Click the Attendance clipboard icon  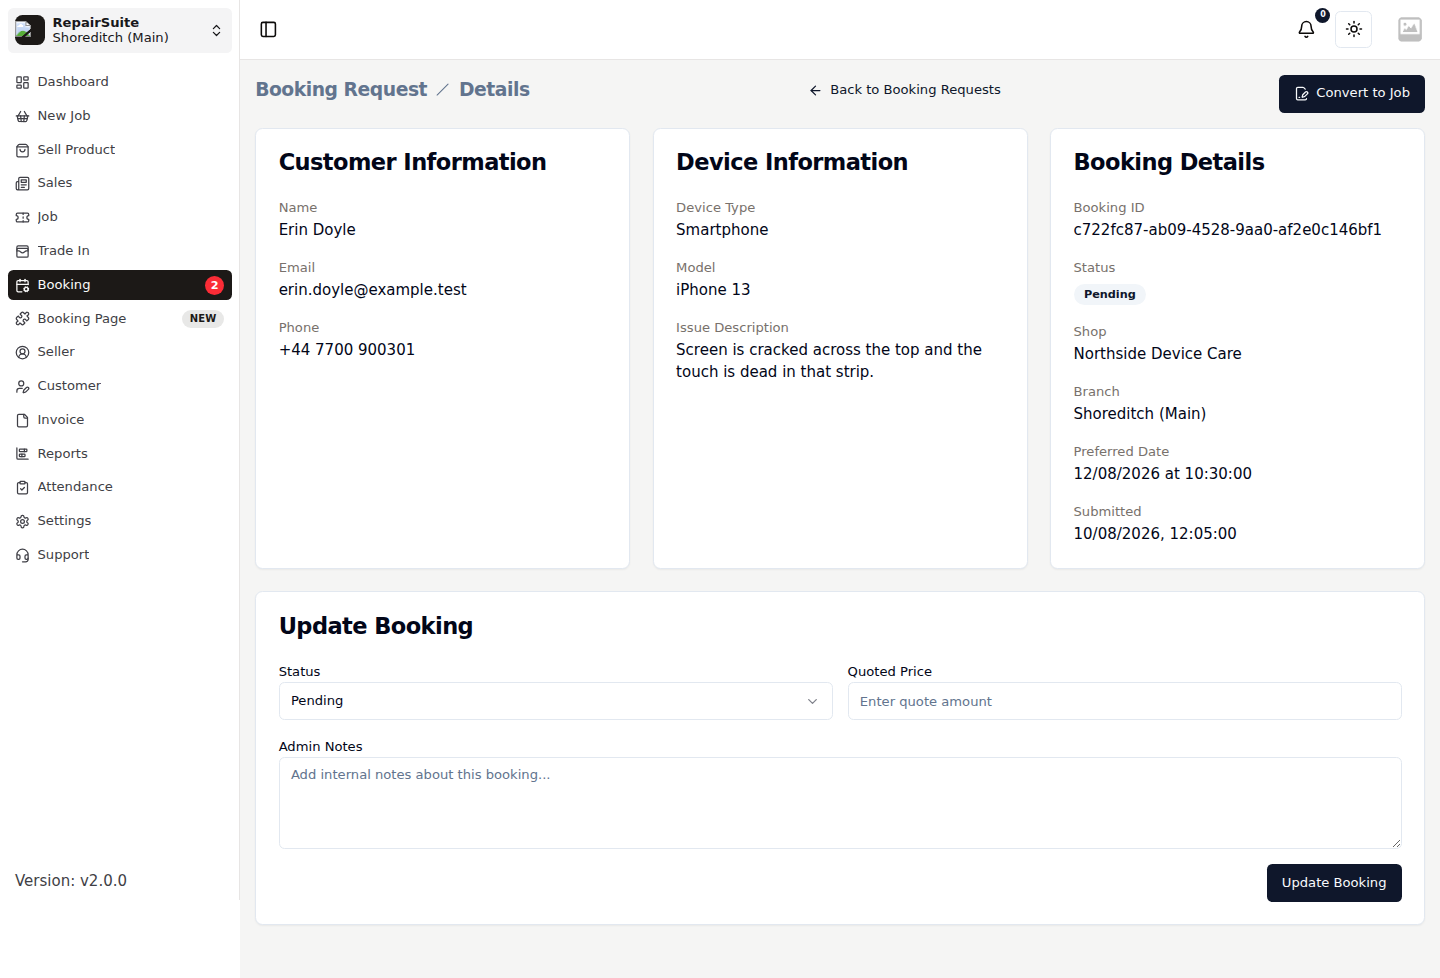coord(22,487)
